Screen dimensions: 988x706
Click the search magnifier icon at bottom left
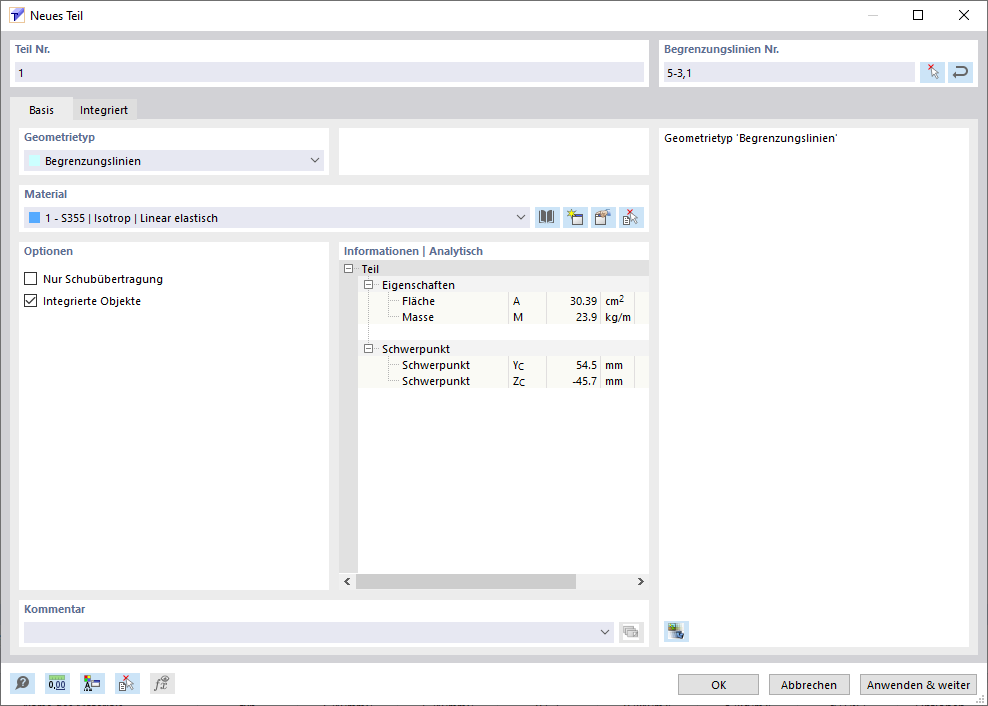pos(22,683)
